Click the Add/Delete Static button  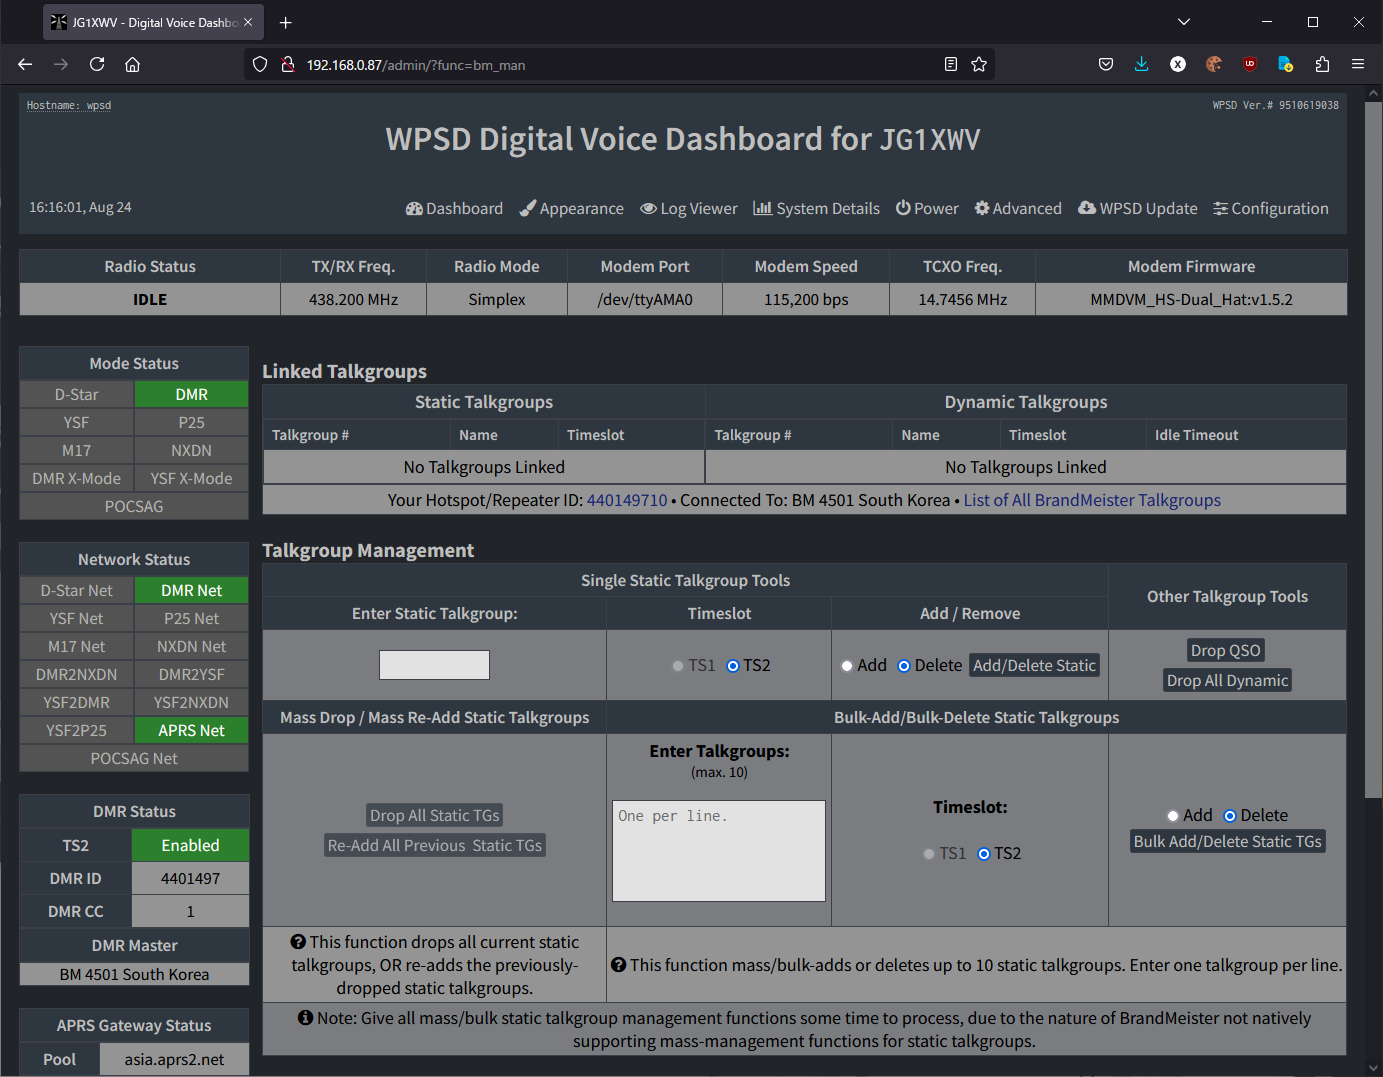[x=1034, y=665]
